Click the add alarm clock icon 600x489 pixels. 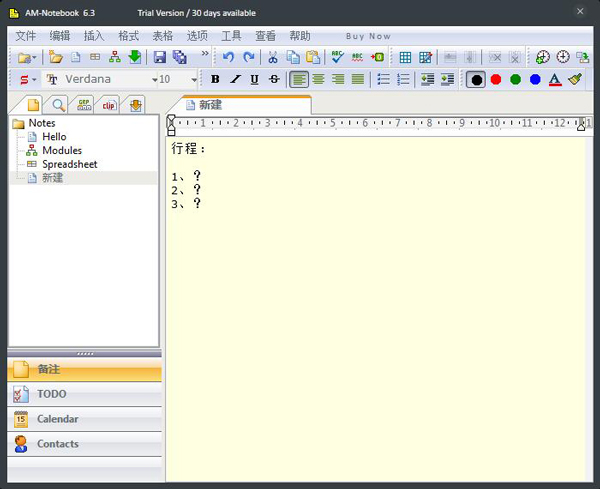543,57
